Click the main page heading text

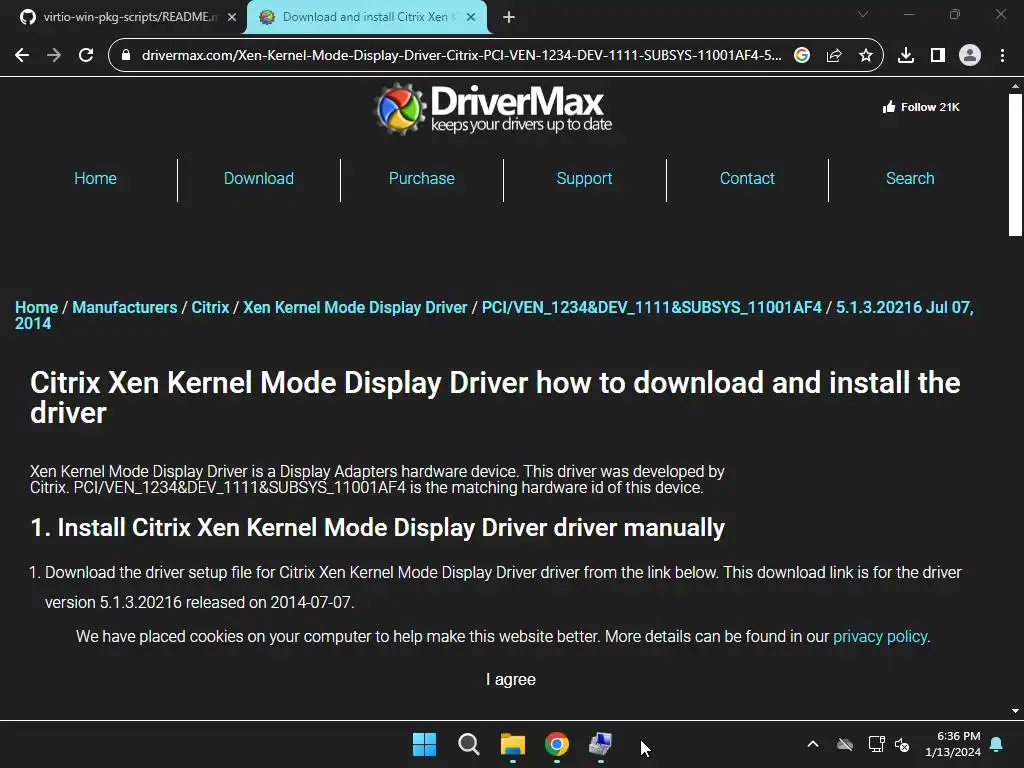[495, 398]
